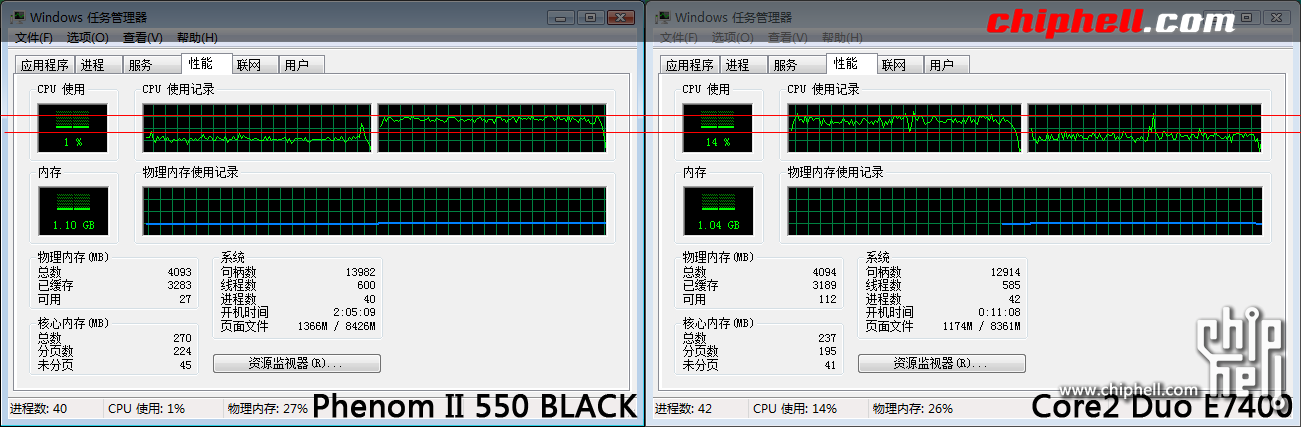1301x427 pixels.
Task: Click CPU usage gauge showing 14 %
Action: coord(718,127)
